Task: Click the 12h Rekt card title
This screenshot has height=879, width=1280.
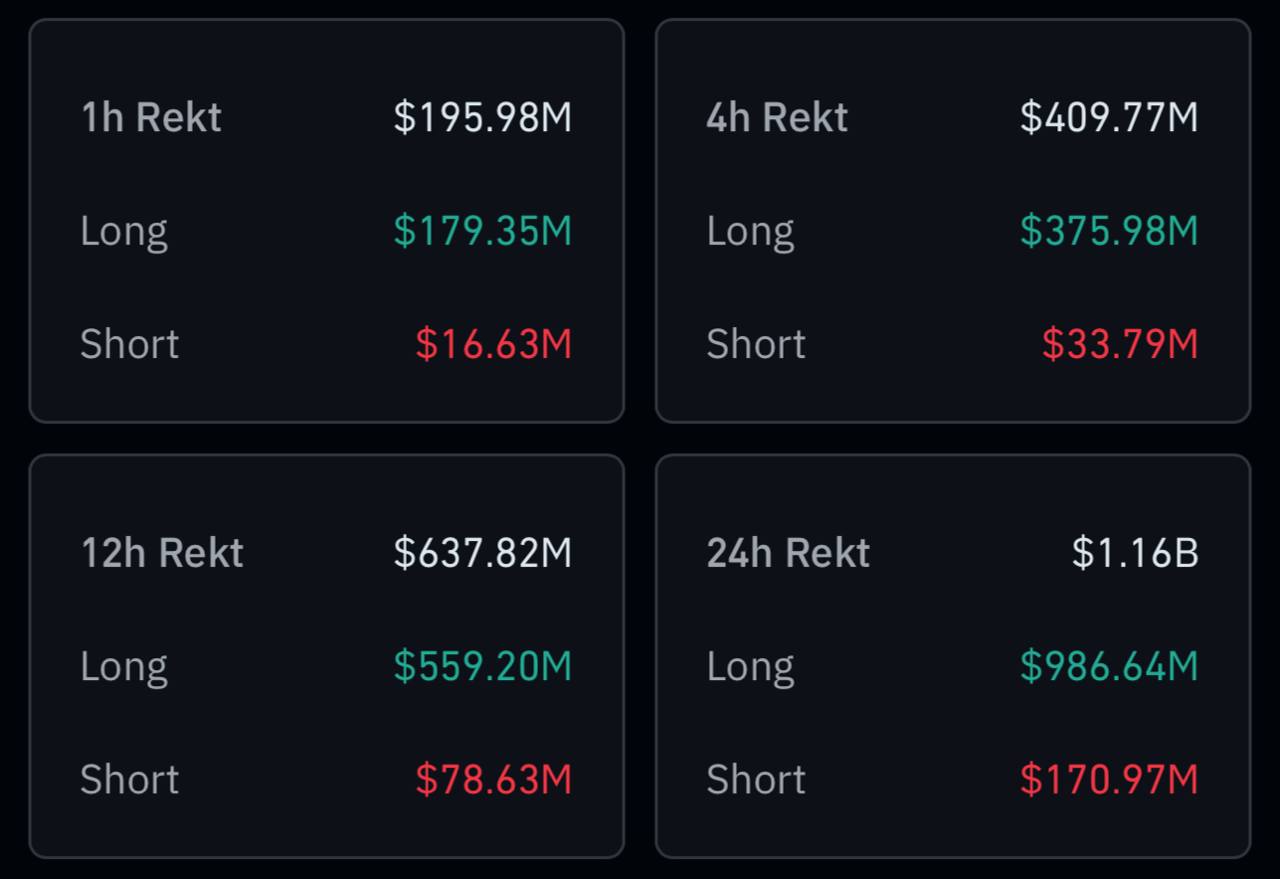Action: click(x=162, y=553)
